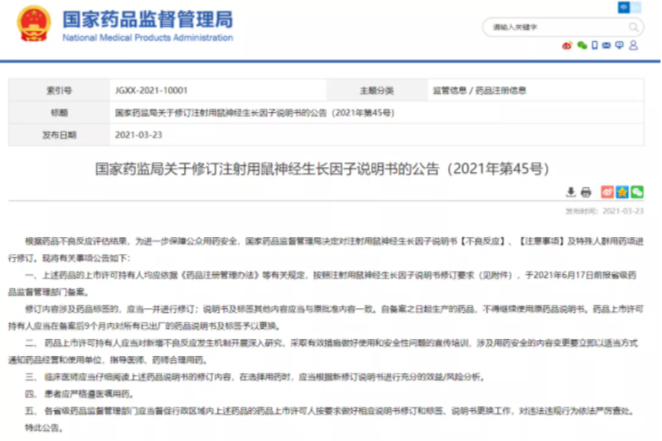Open the message bubble icon
The image size is (662, 441).
[x=619, y=45]
